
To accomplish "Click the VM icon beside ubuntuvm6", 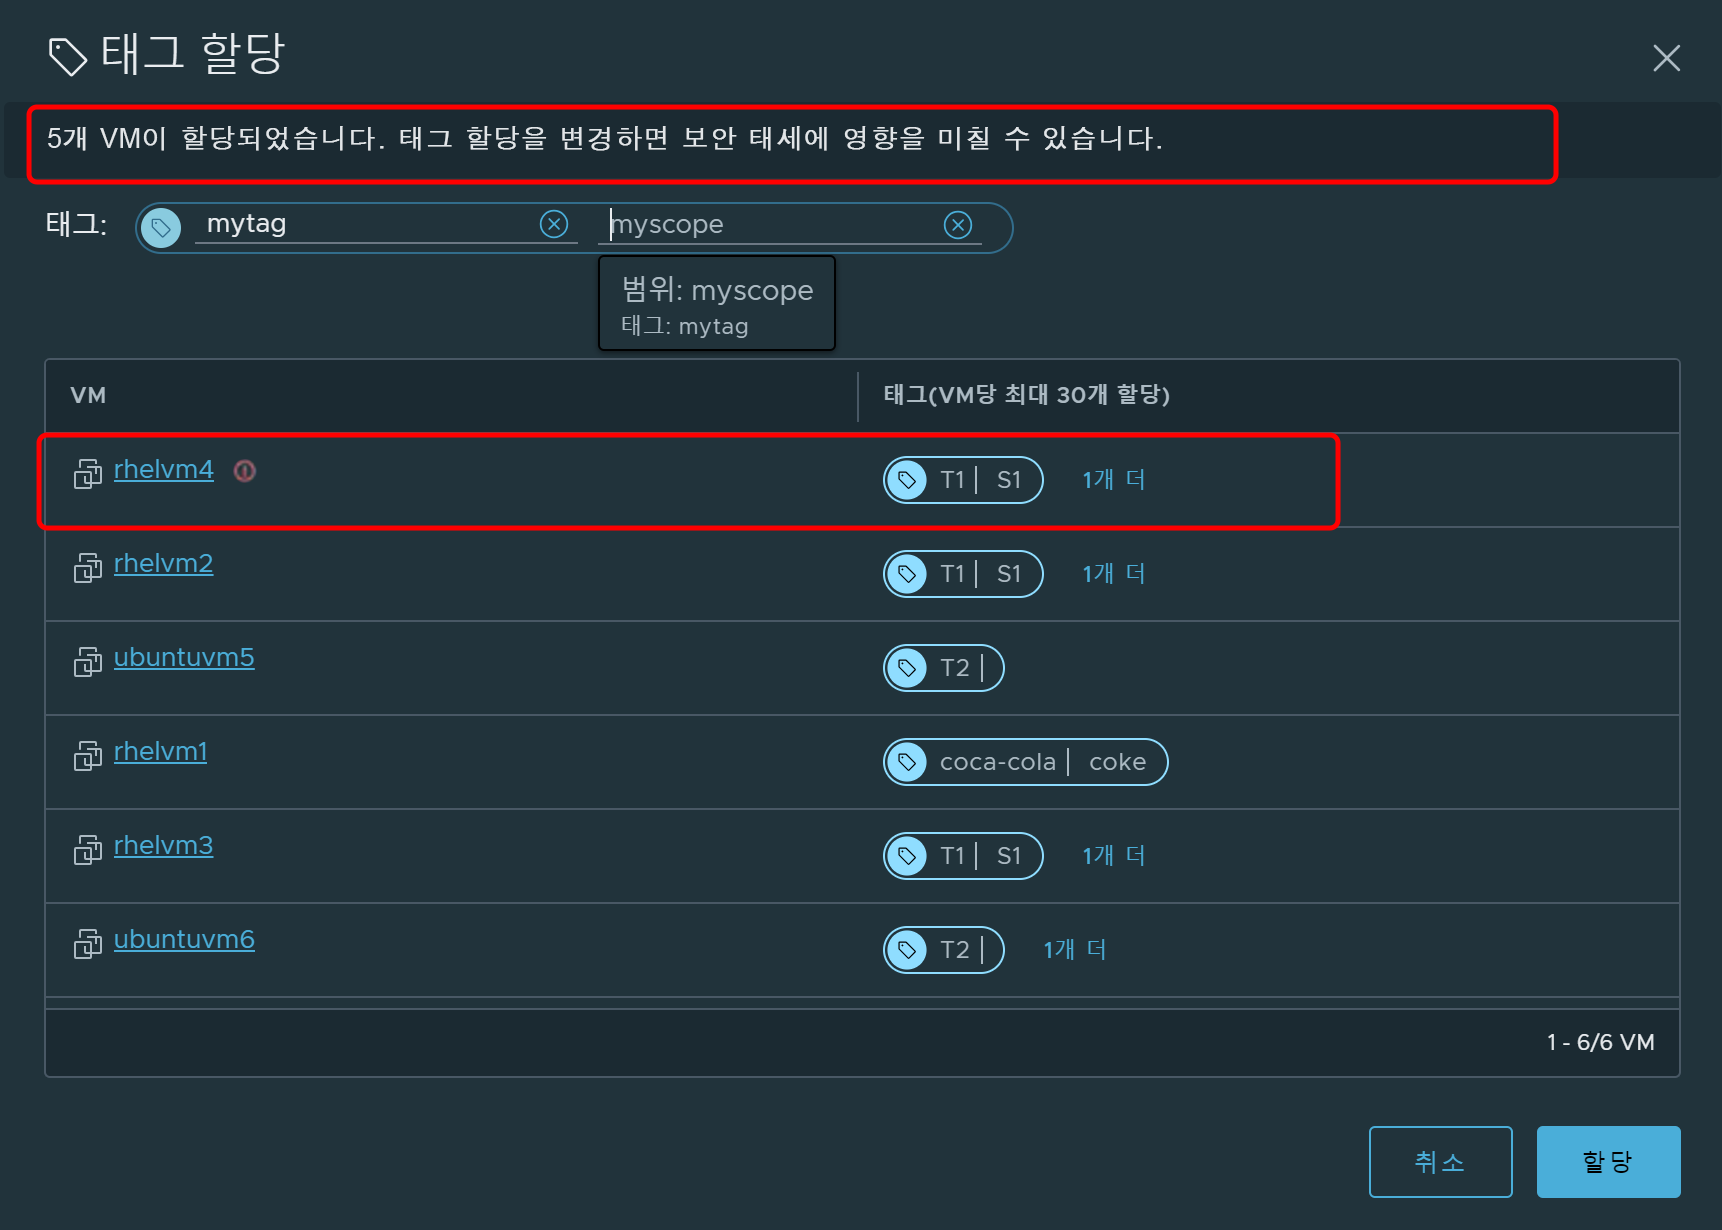I will (x=88, y=943).
